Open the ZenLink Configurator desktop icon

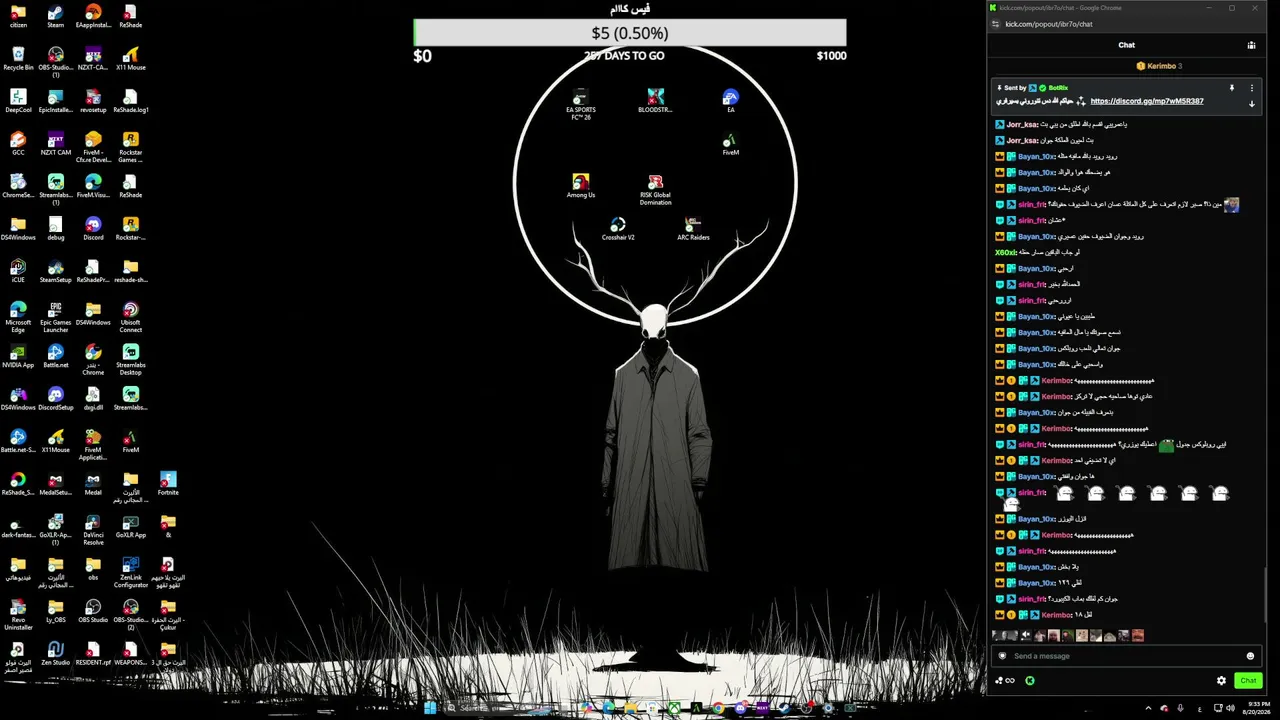coord(130,571)
